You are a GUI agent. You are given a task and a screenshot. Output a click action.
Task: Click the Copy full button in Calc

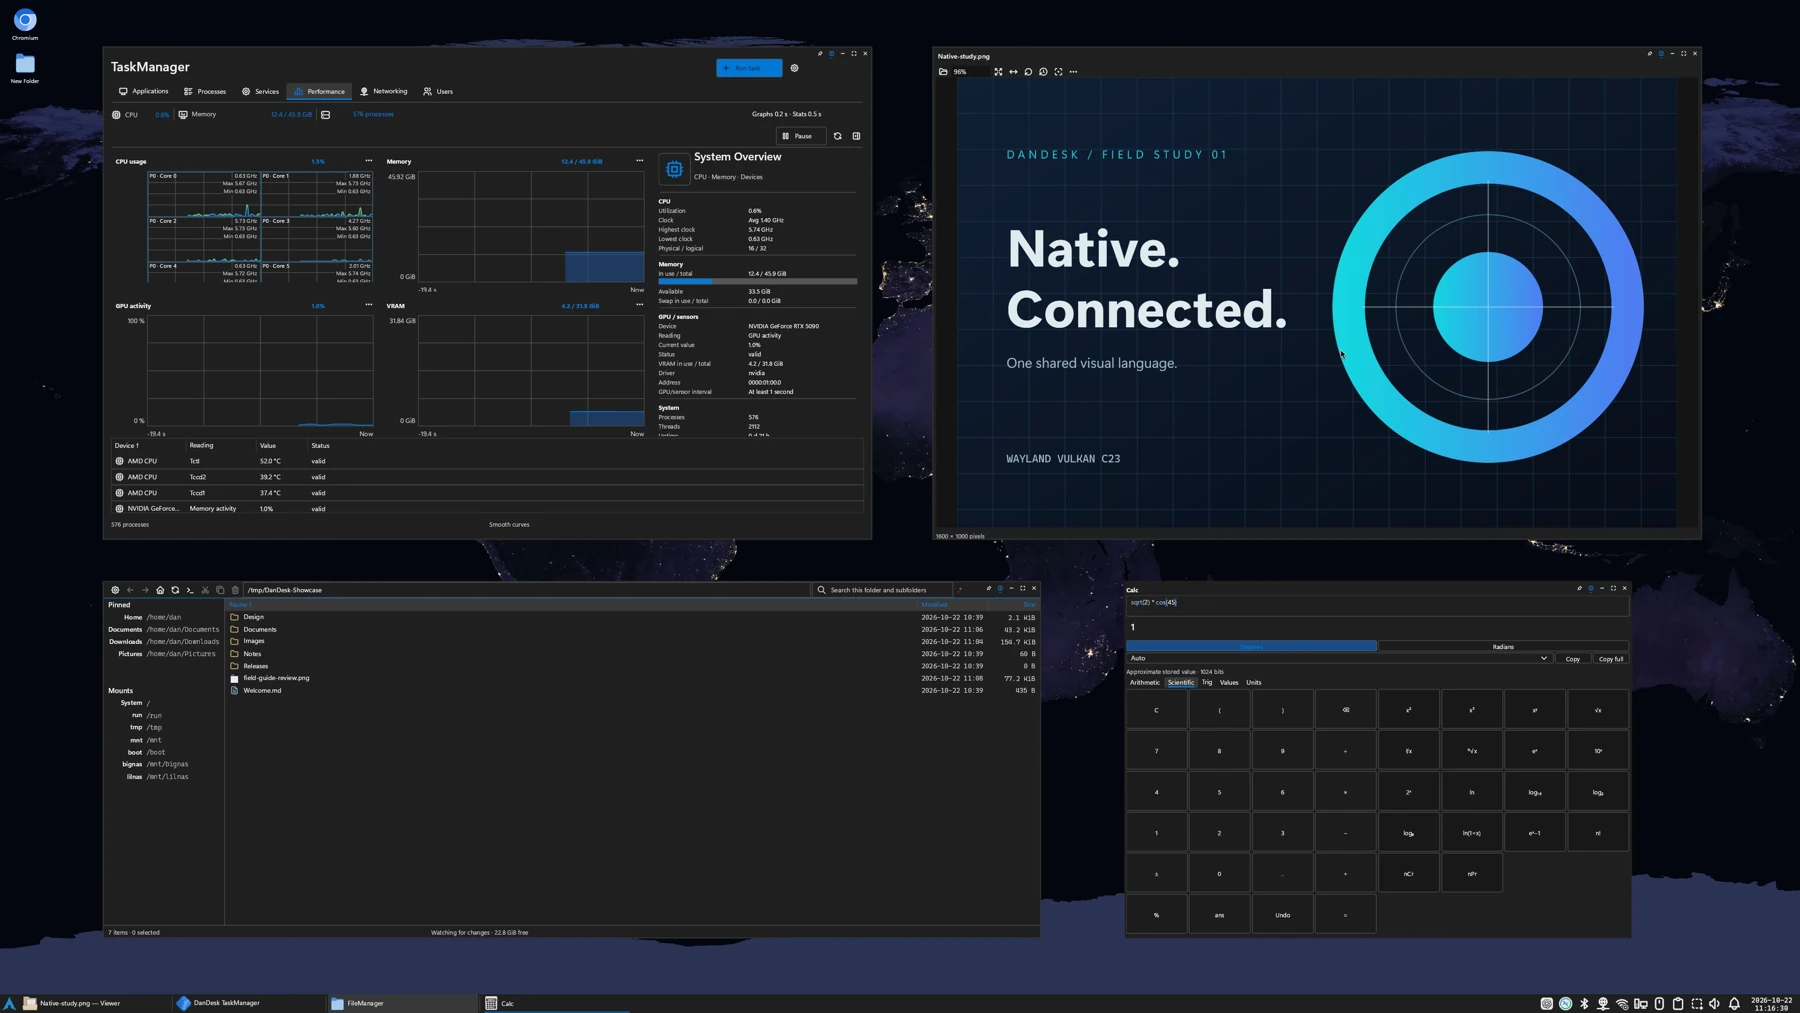(x=1611, y=659)
